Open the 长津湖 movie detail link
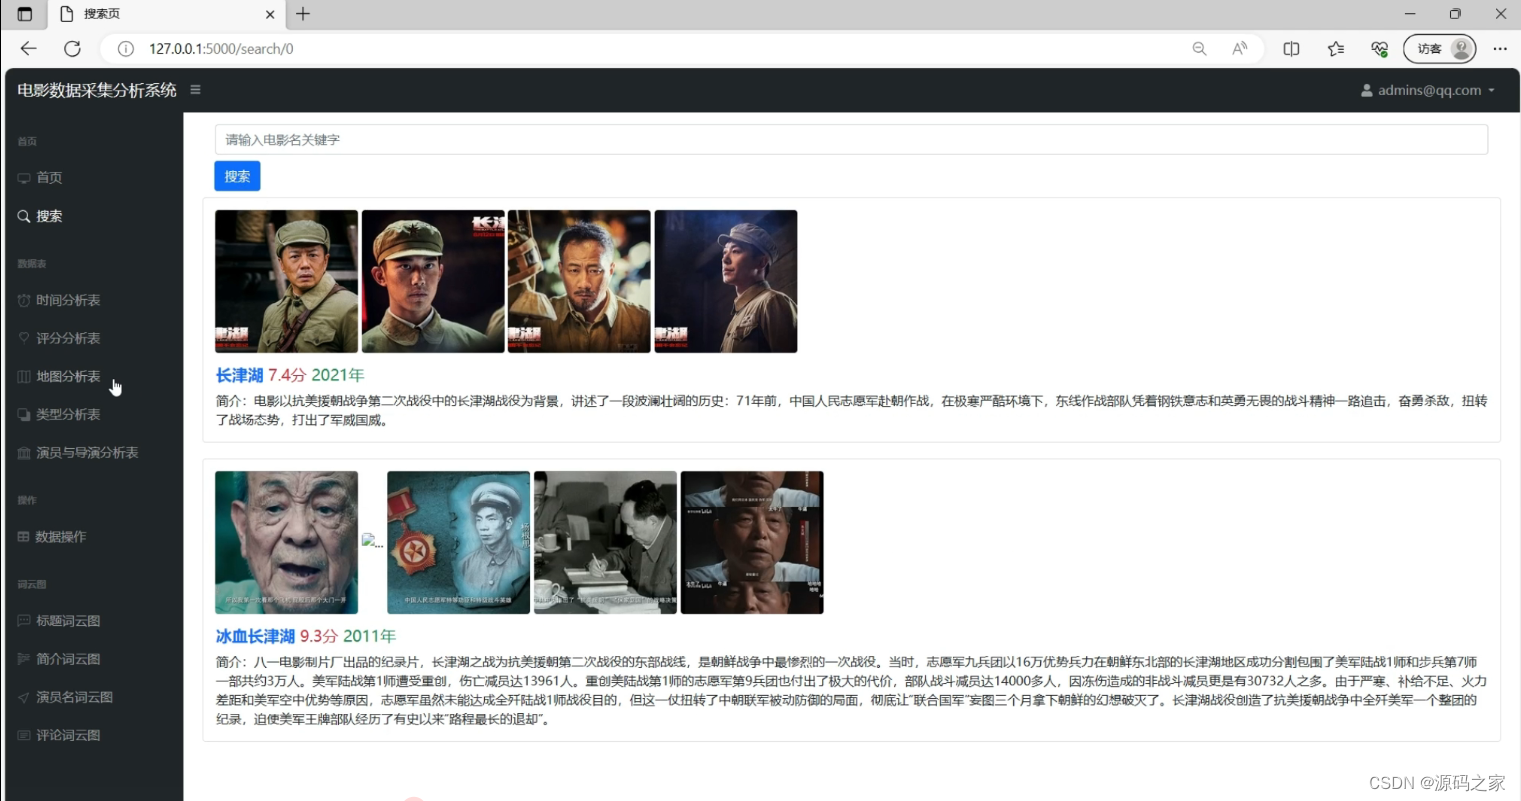Screen dimensions: 1521x801 pyautogui.click(x=240, y=375)
